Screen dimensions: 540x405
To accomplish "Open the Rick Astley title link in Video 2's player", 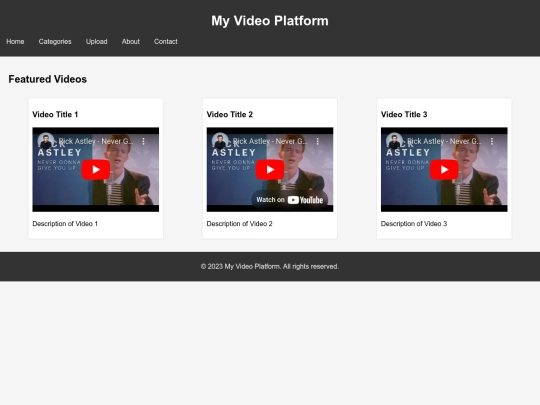I will click(x=270, y=141).
